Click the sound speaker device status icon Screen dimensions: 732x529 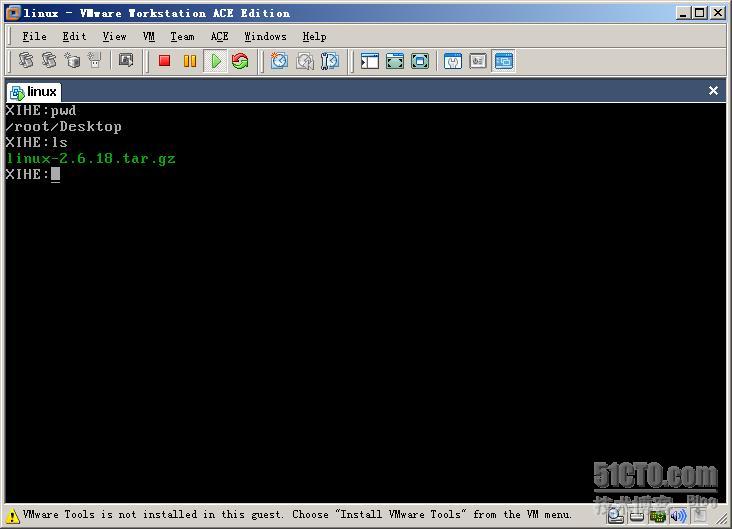[x=678, y=516]
